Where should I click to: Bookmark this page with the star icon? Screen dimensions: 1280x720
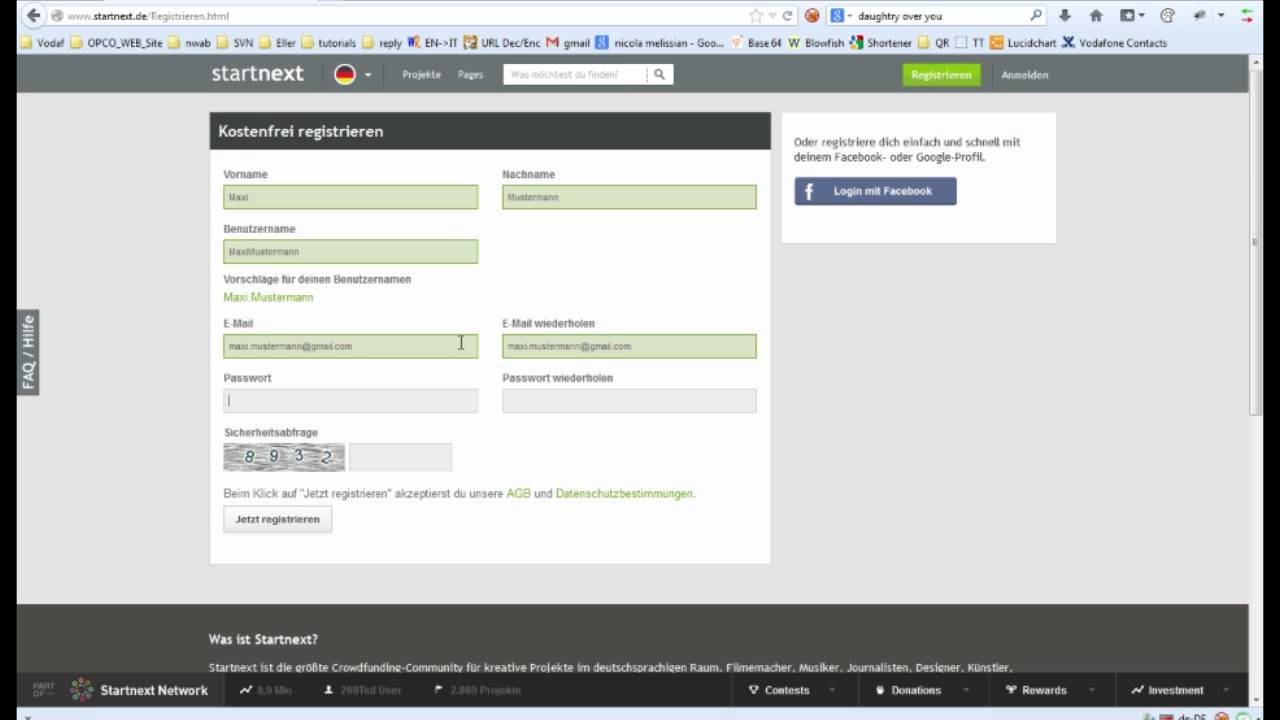tap(756, 16)
